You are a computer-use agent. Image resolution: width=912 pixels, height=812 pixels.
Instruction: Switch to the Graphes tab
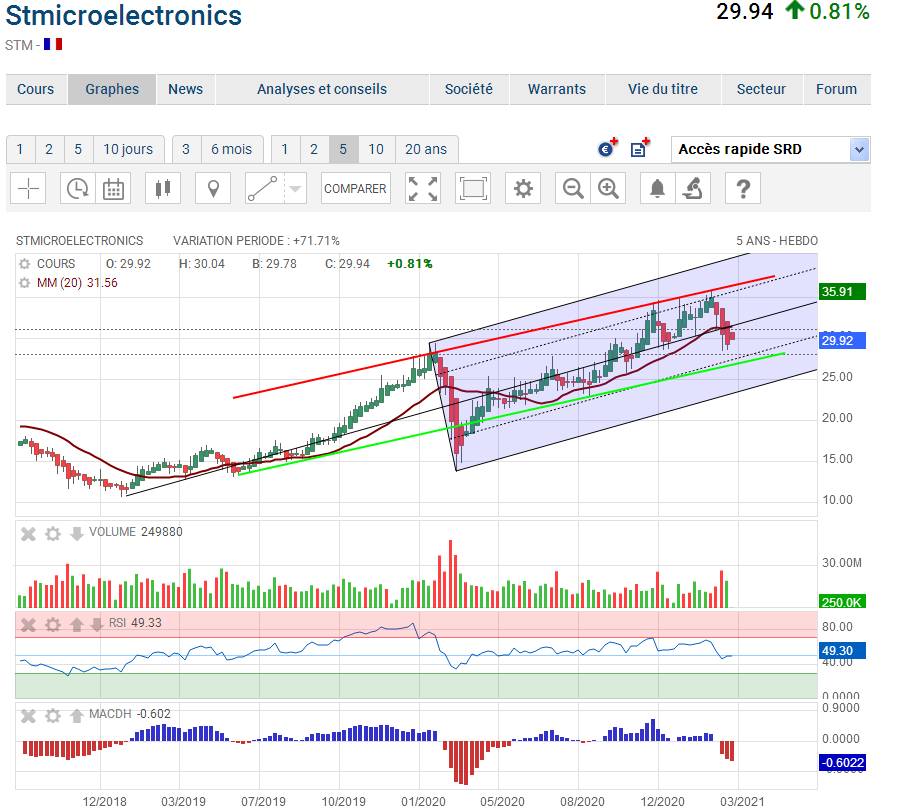112,89
